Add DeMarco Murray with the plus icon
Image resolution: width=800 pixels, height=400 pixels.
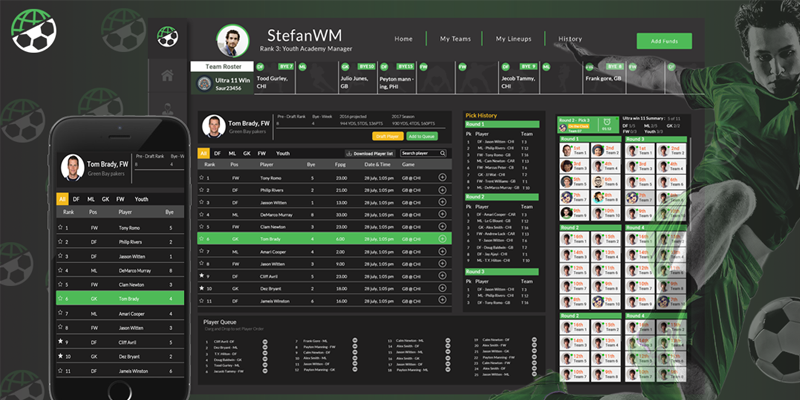click(x=442, y=214)
